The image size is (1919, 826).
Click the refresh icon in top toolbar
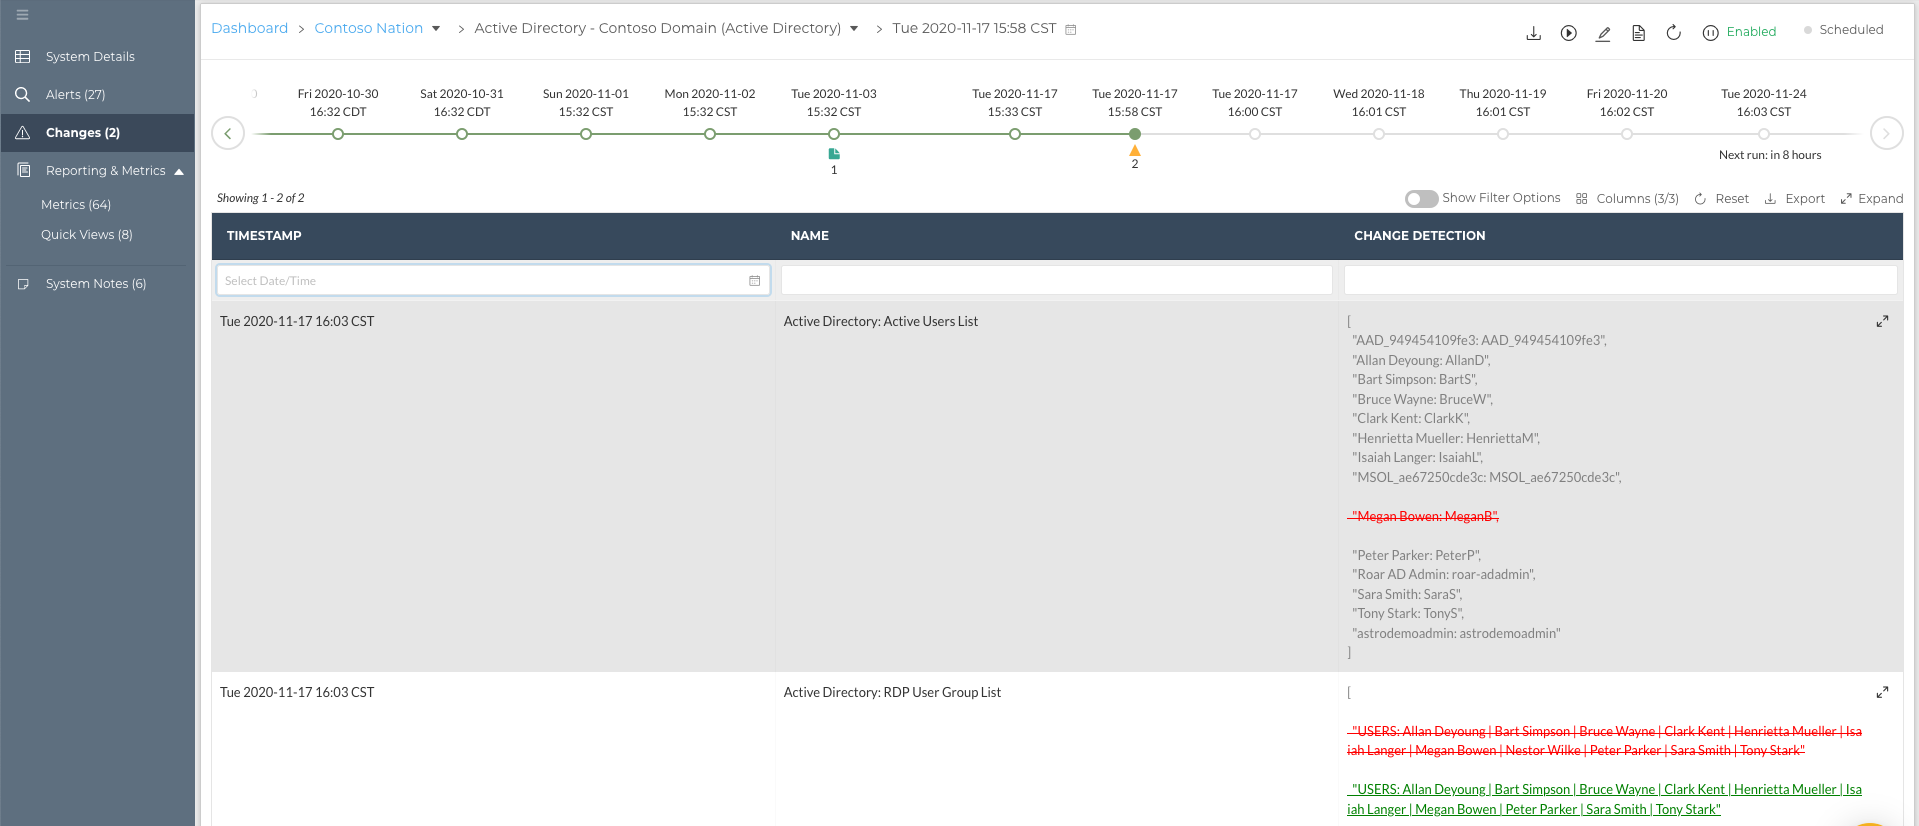[x=1673, y=33]
